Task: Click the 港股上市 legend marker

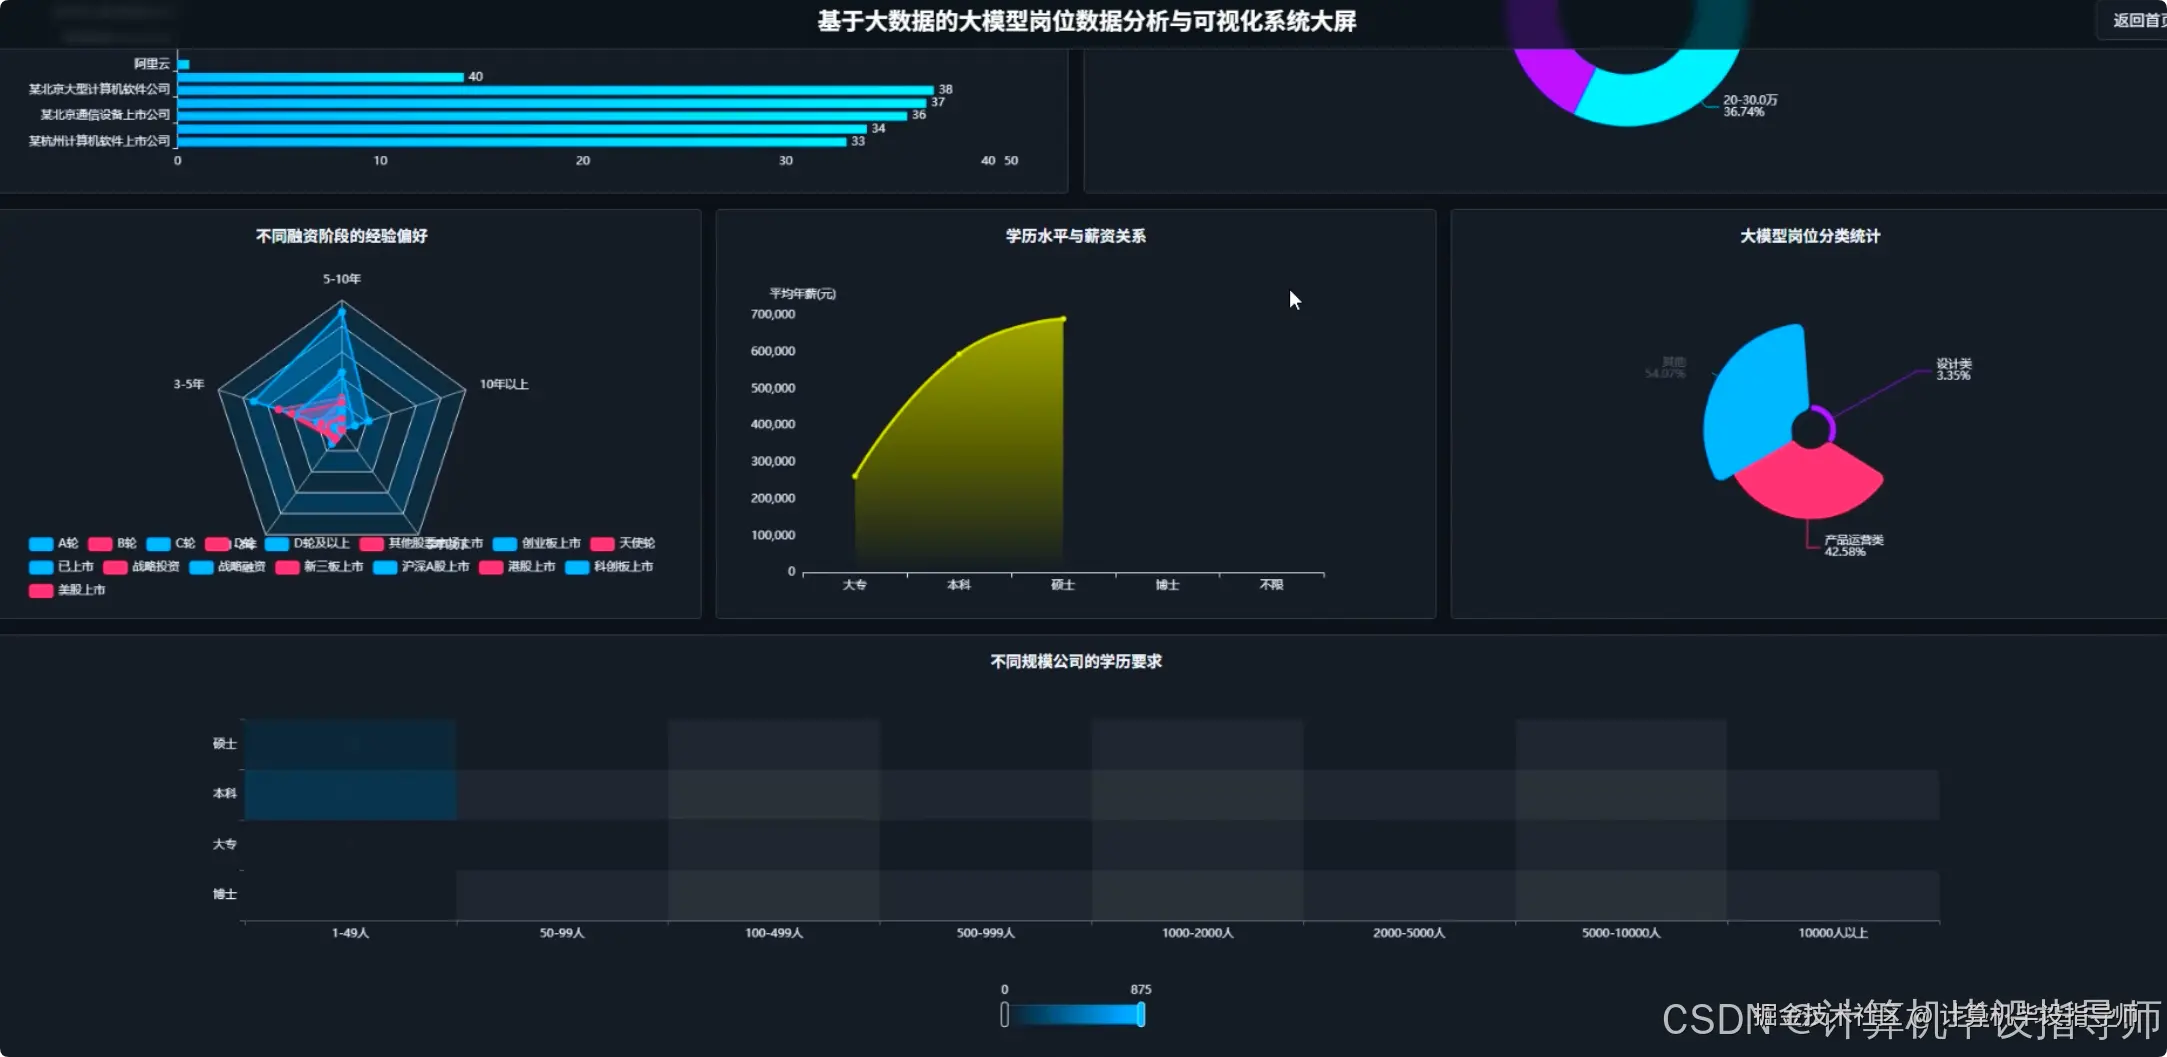Action: click(491, 567)
